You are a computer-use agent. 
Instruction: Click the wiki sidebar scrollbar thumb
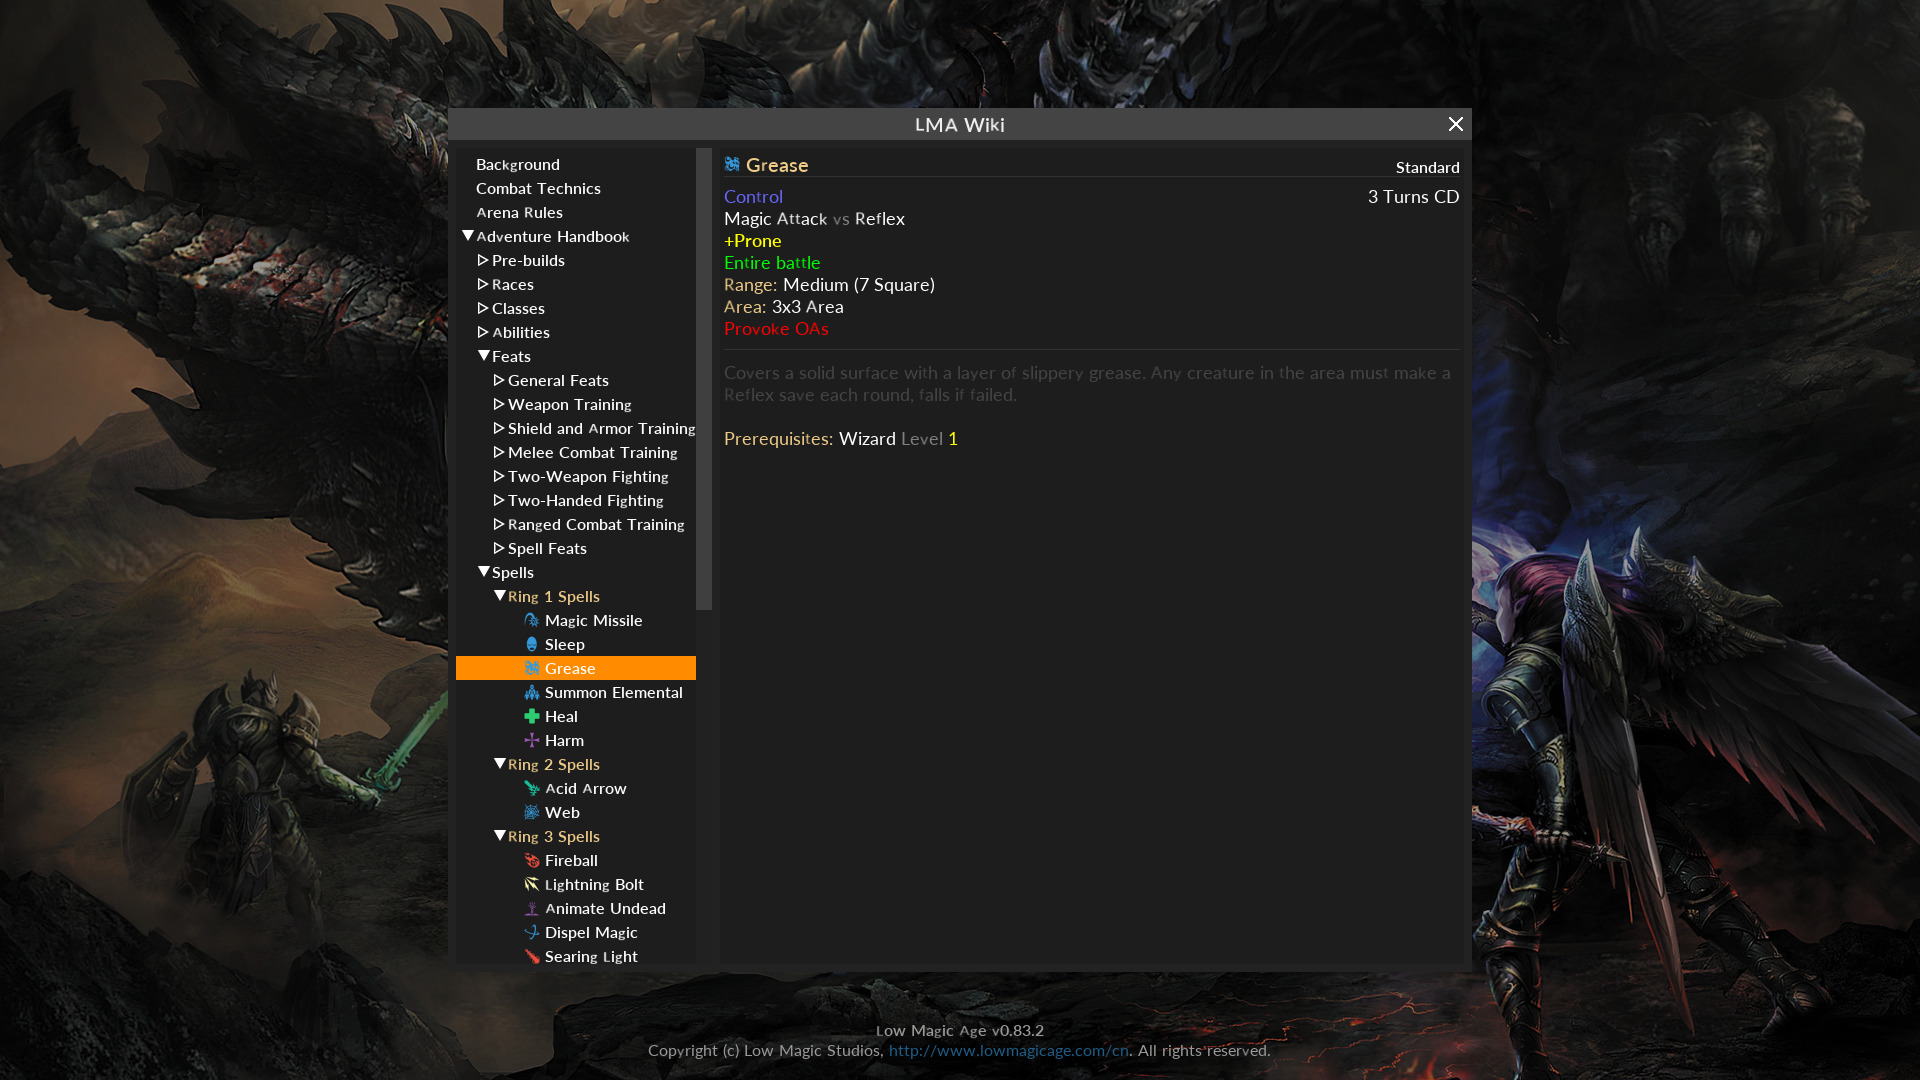(704, 378)
